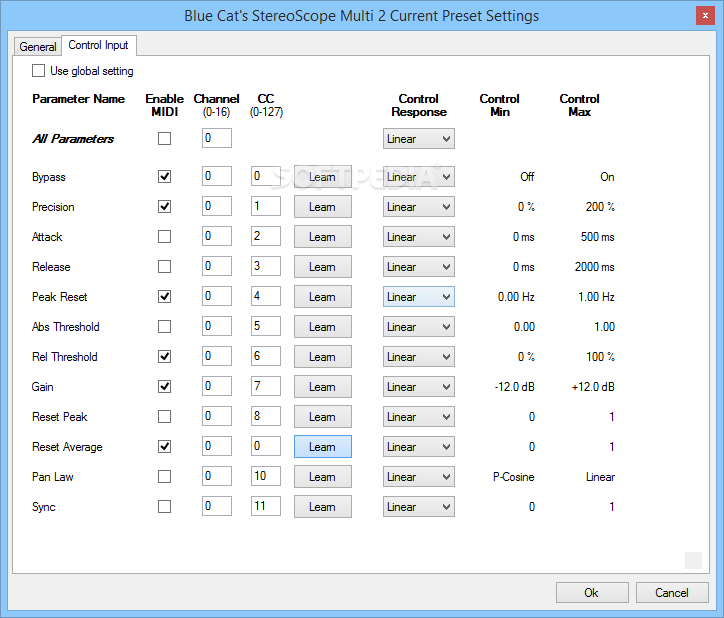
Task: Confirm settings with the Ok button
Action: (x=592, y=593)
